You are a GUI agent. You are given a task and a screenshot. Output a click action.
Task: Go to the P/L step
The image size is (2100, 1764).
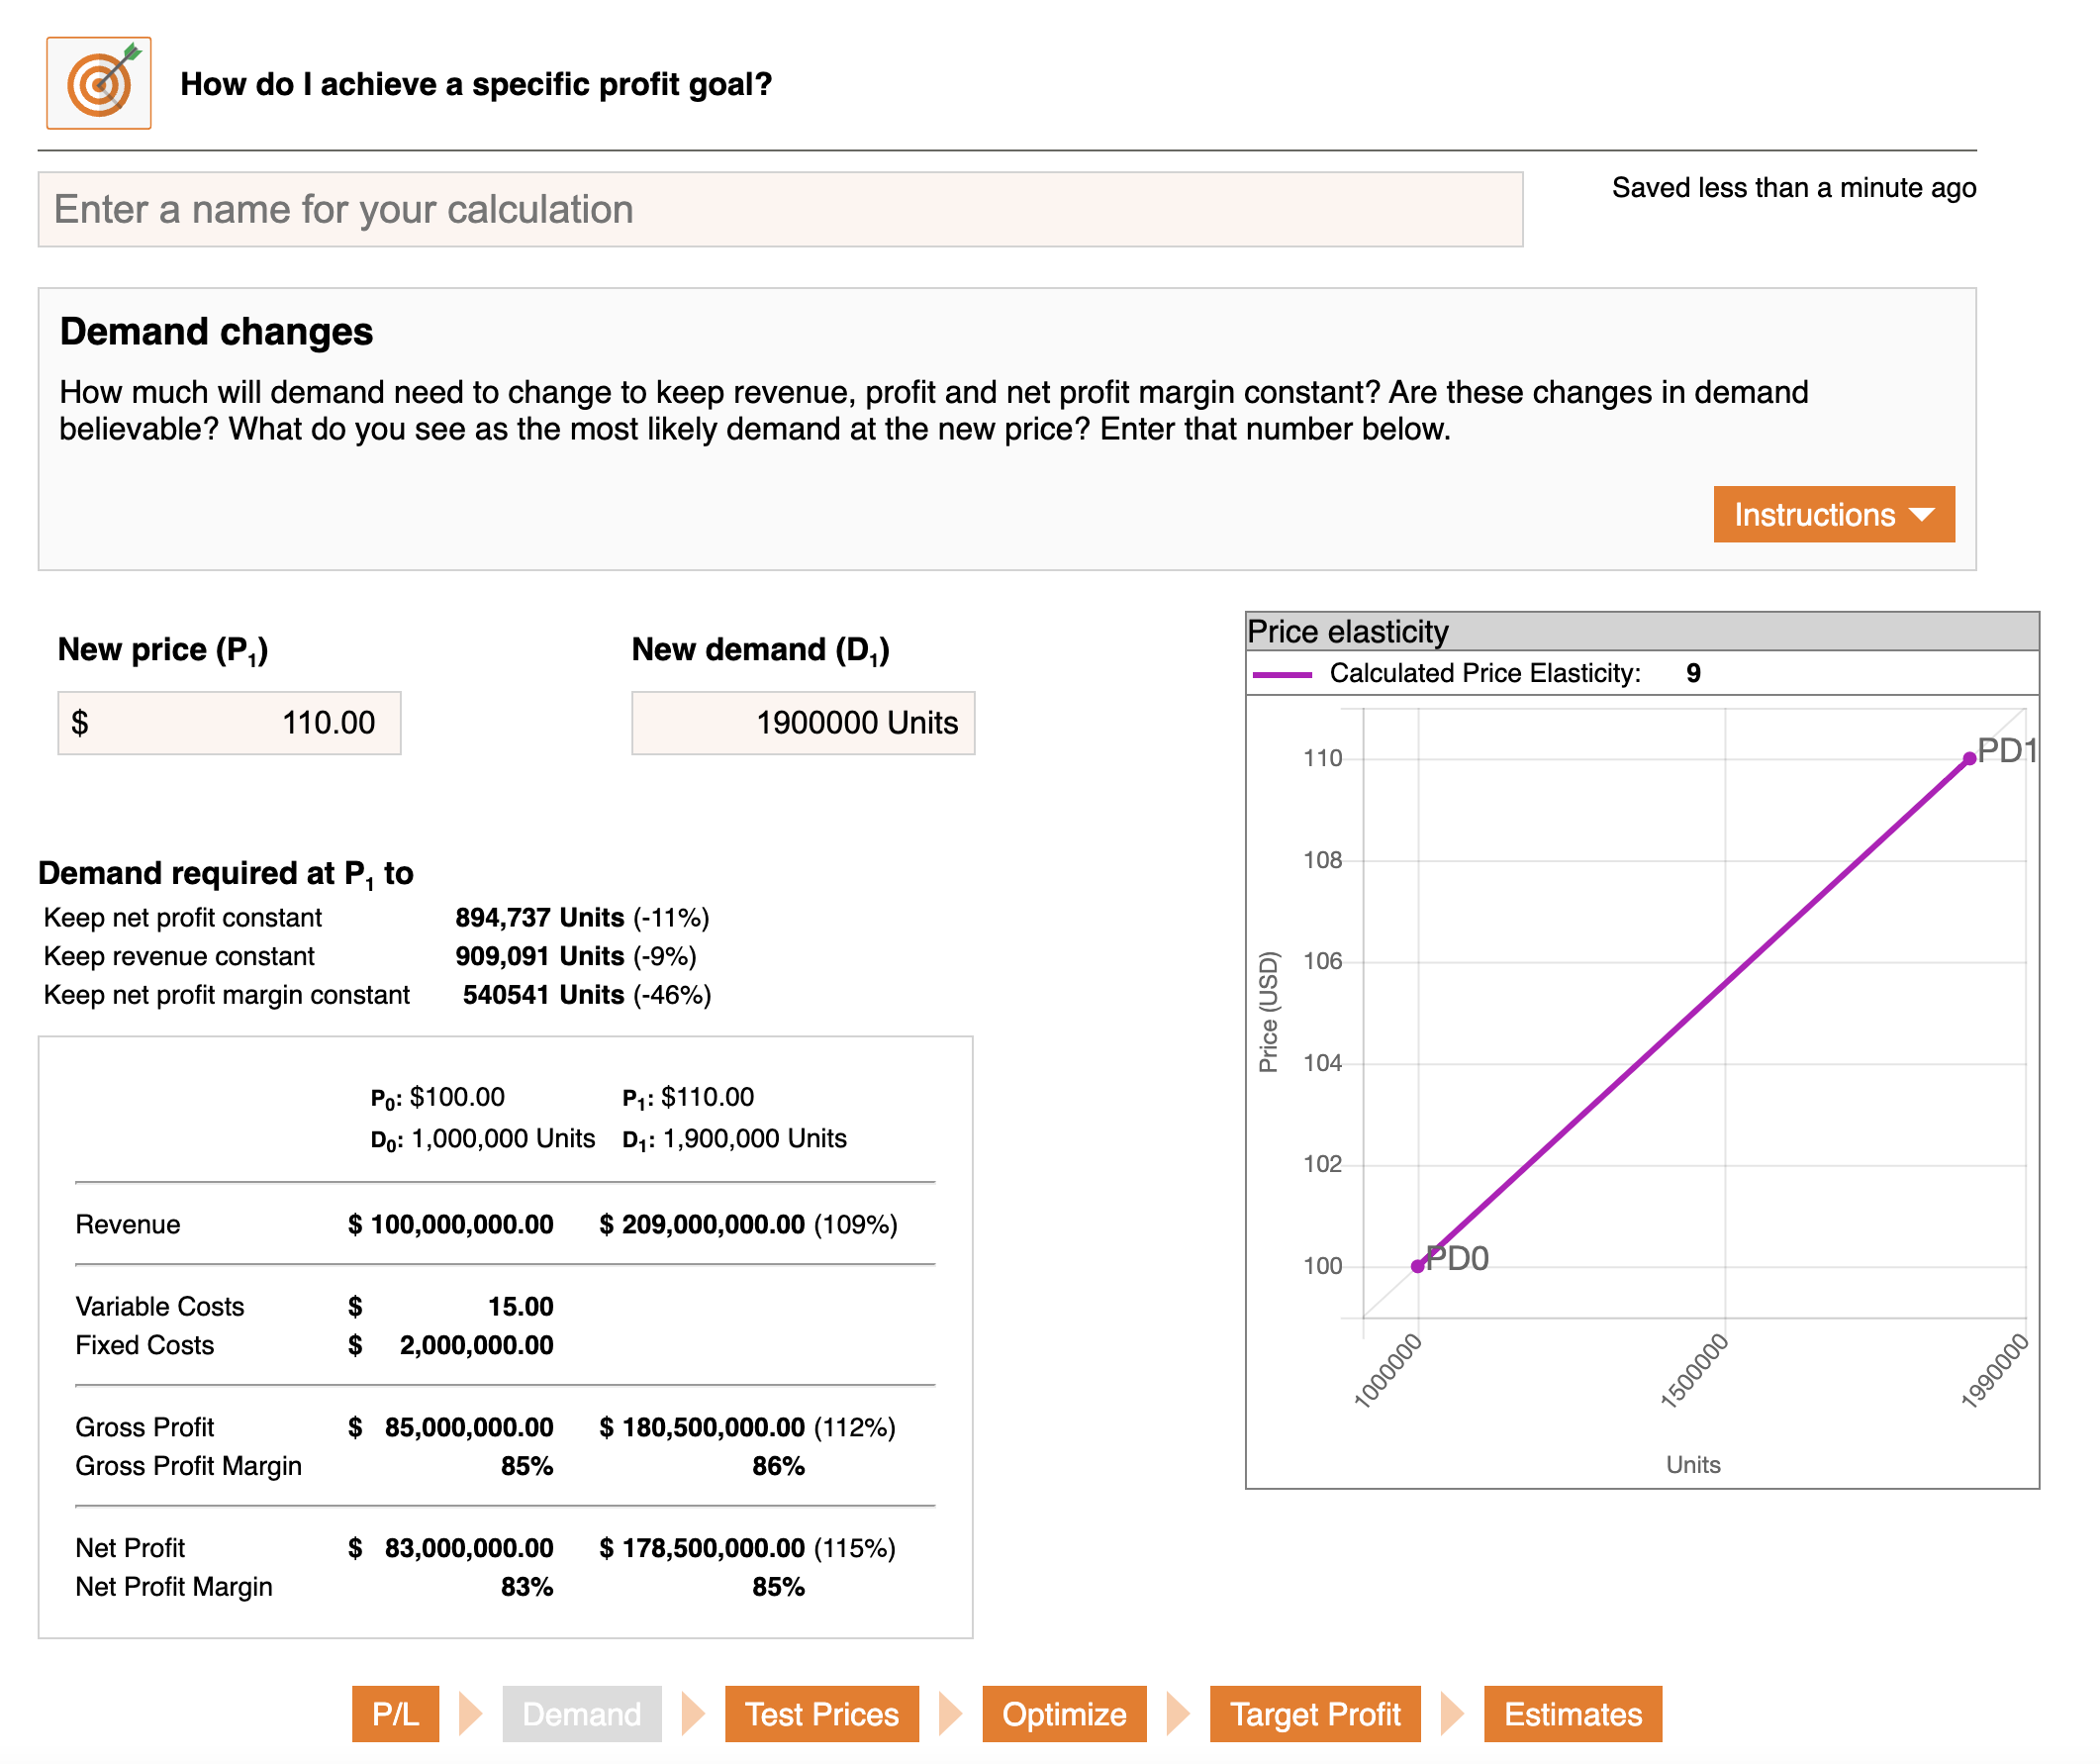(x=395, y=1713)
